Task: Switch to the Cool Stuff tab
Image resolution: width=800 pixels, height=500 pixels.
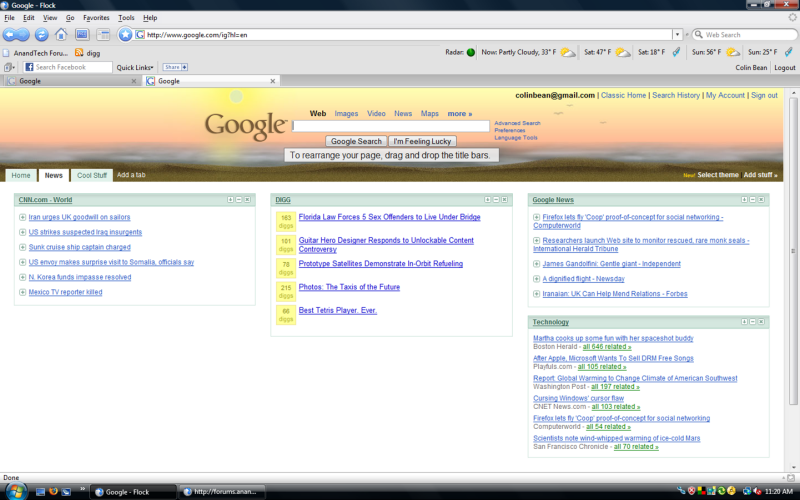Action: [x=92, y=175]
